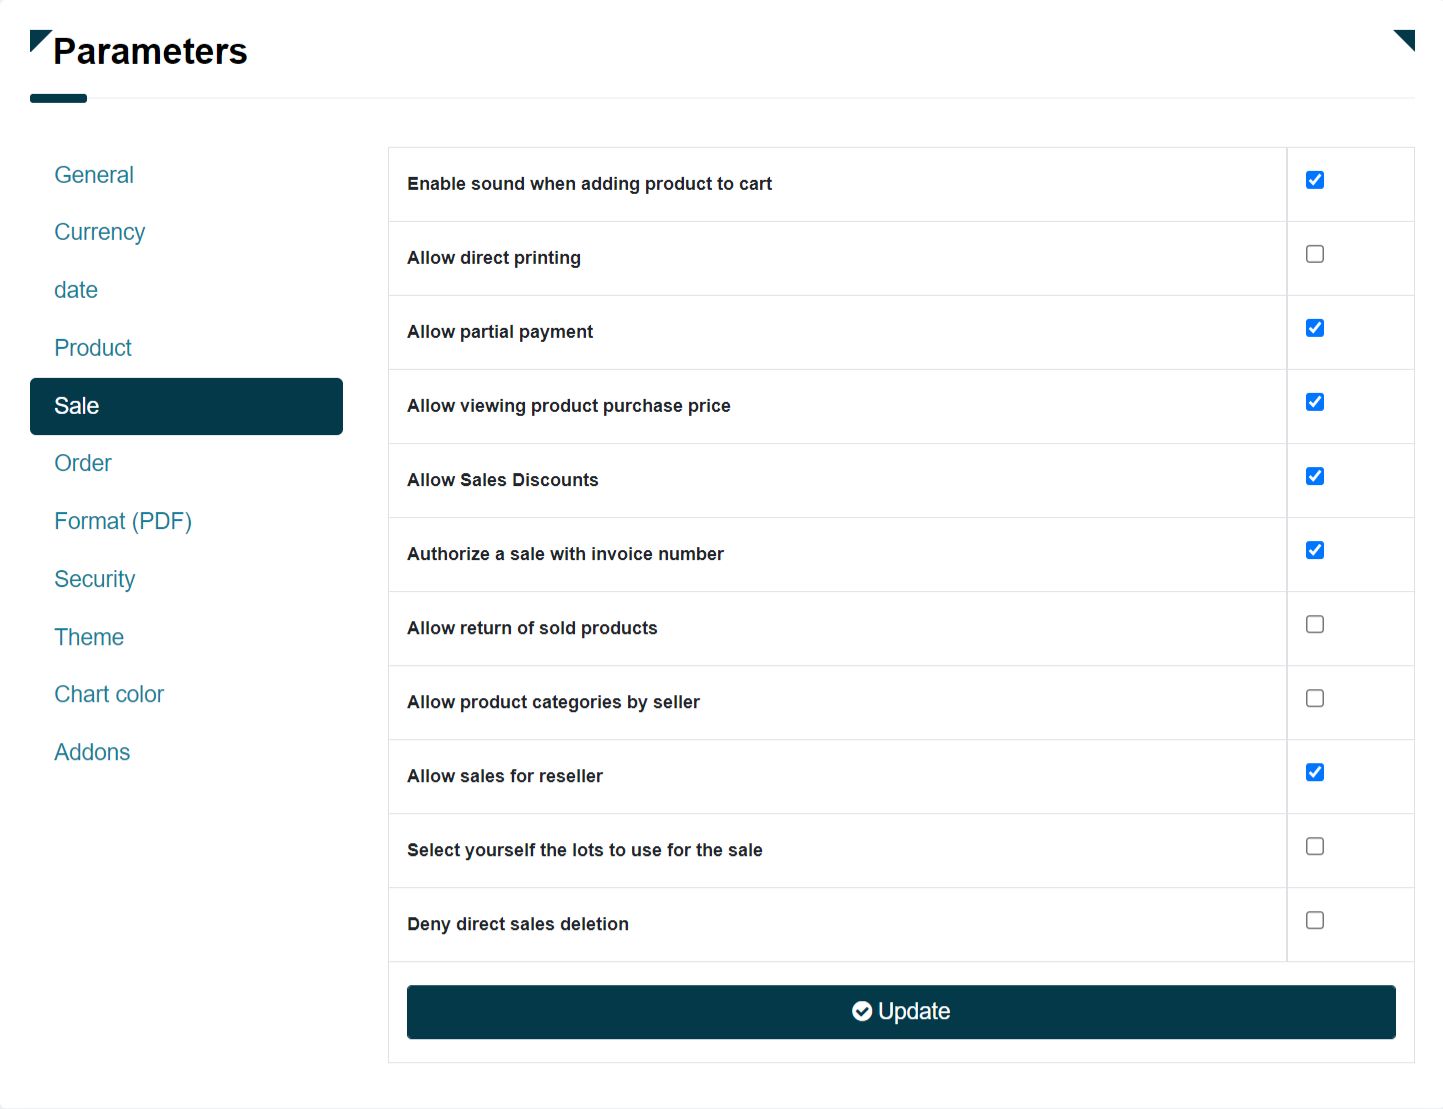1443x1109 pixels.
Task: Click the Update button
Action: point(901,1012)
